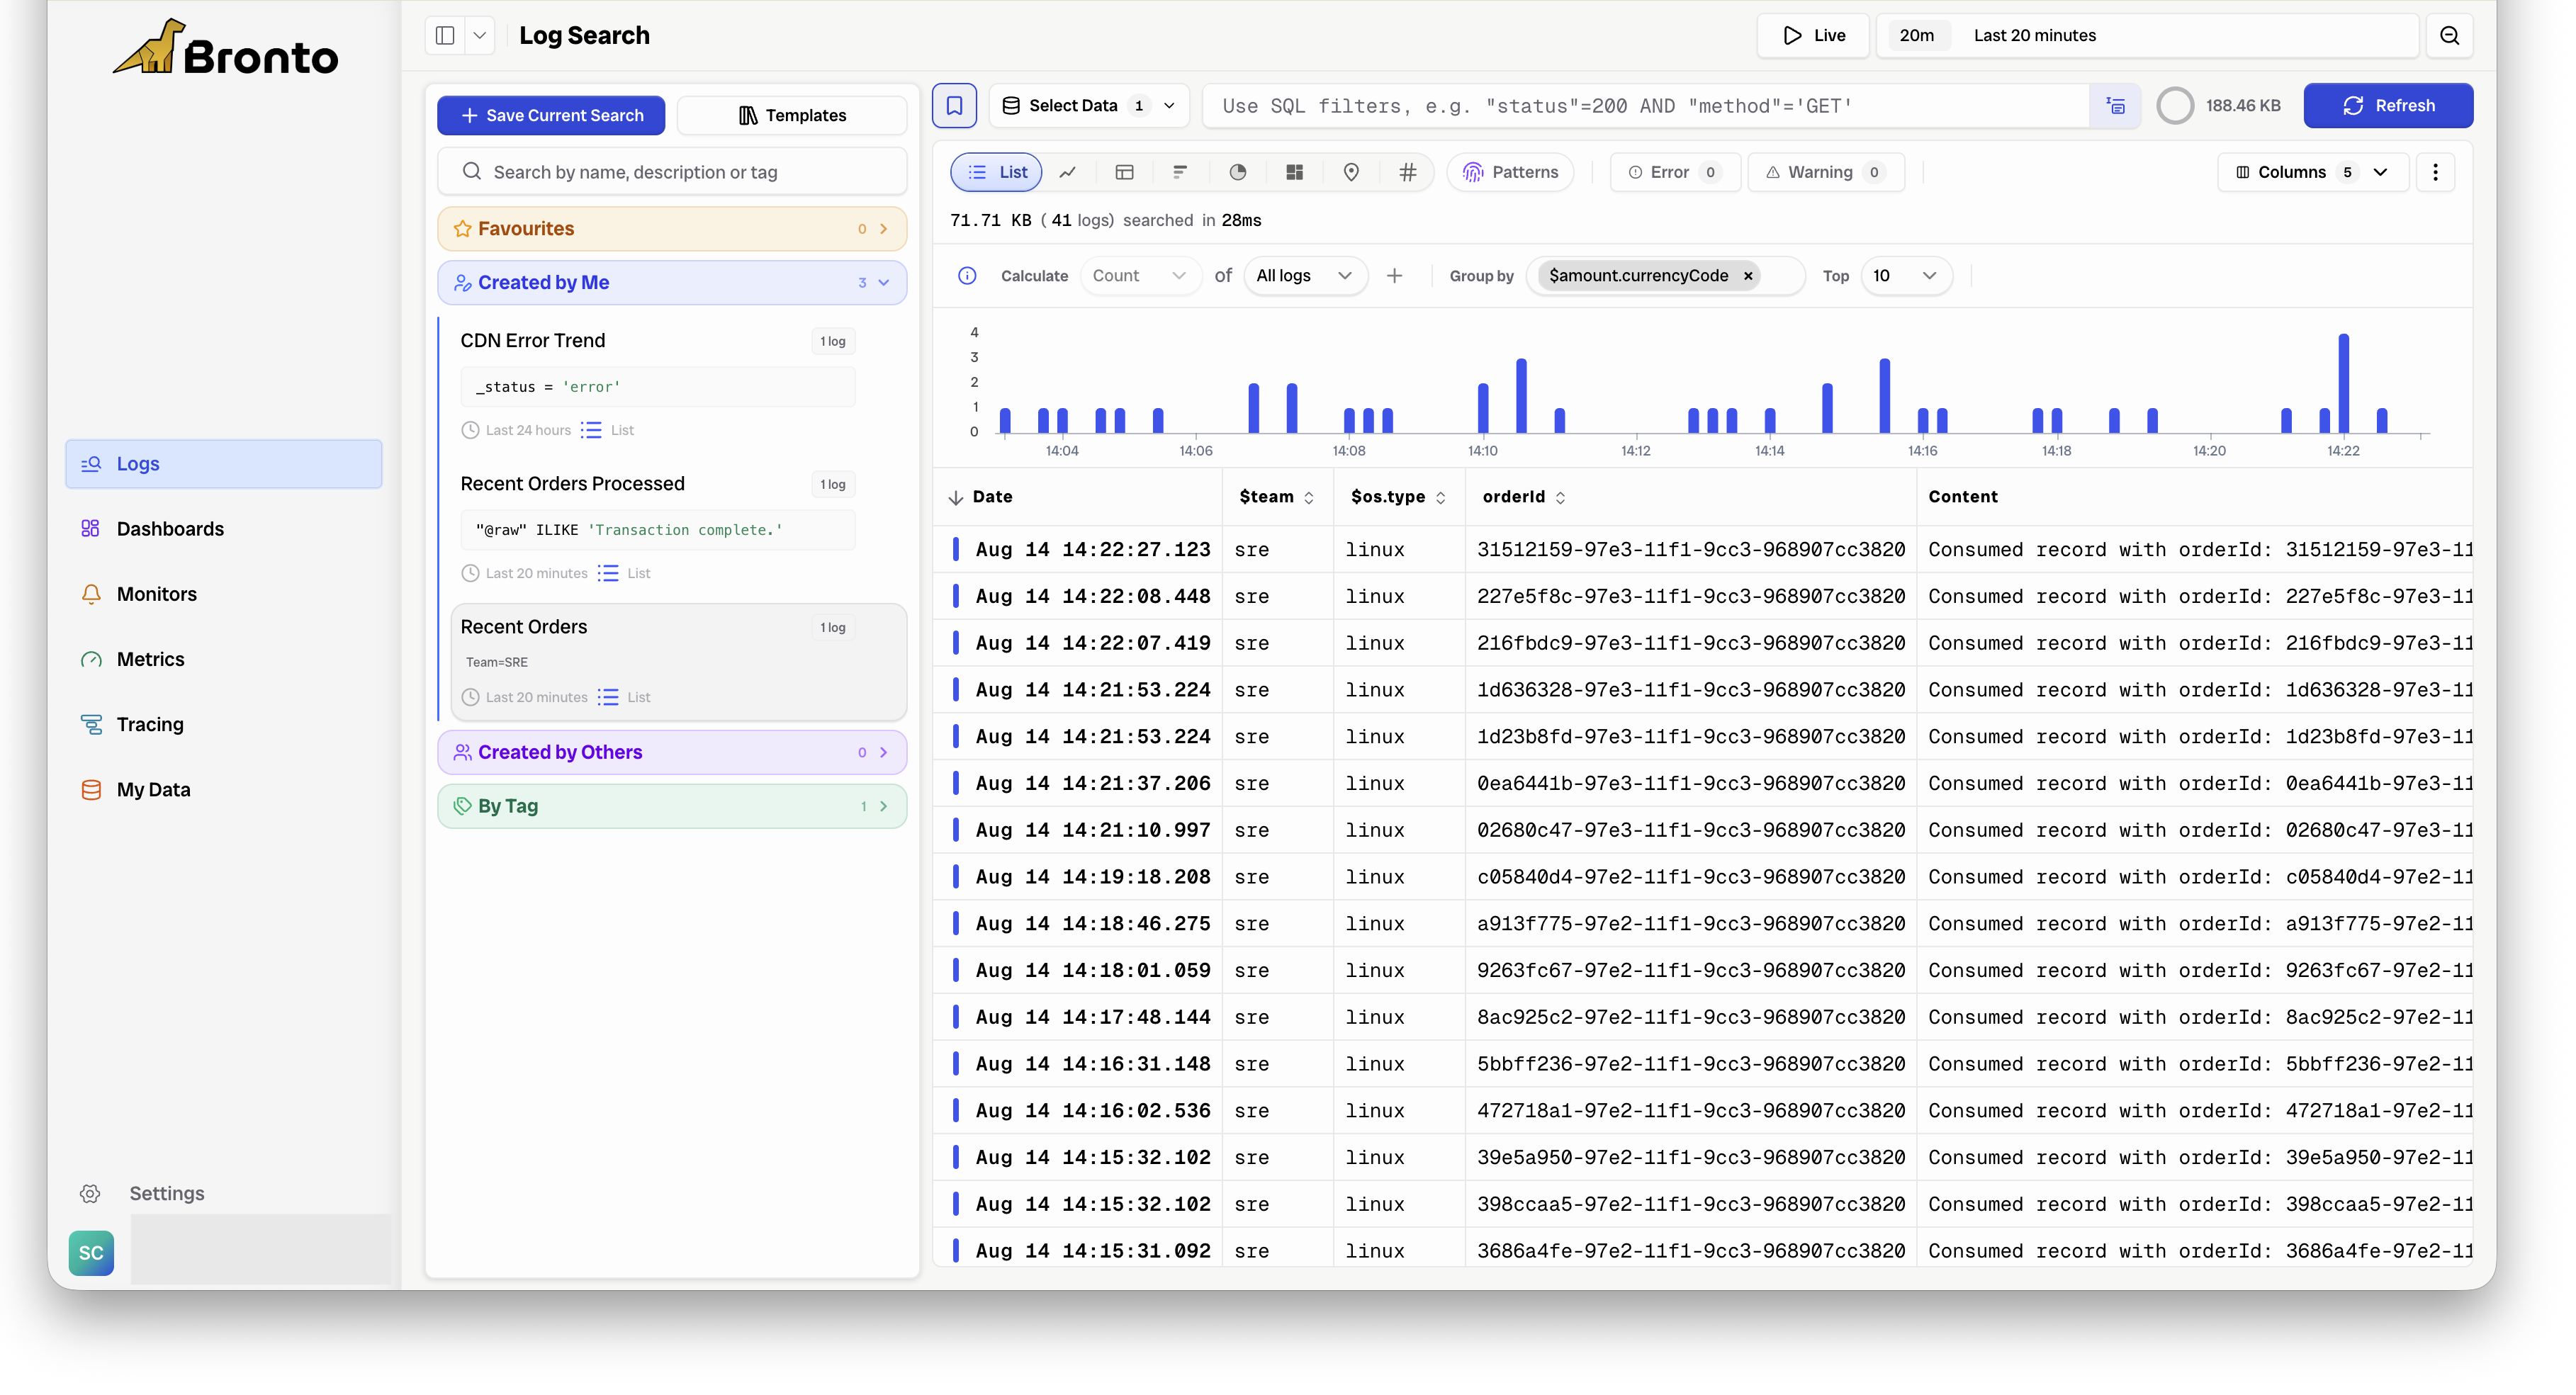Switch to the pie chart view icon
Screen dimensions: 2576x1395
click(x=1238, y=172)
